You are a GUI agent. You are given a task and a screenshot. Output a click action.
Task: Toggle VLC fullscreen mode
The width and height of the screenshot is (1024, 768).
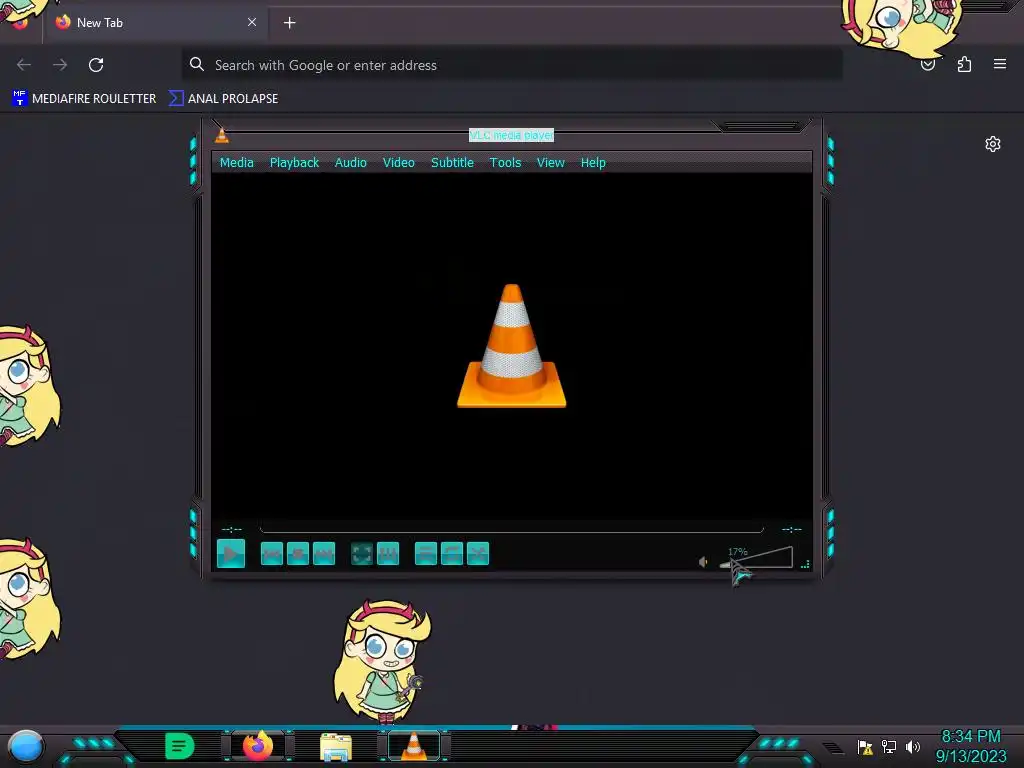click(362, 554)
